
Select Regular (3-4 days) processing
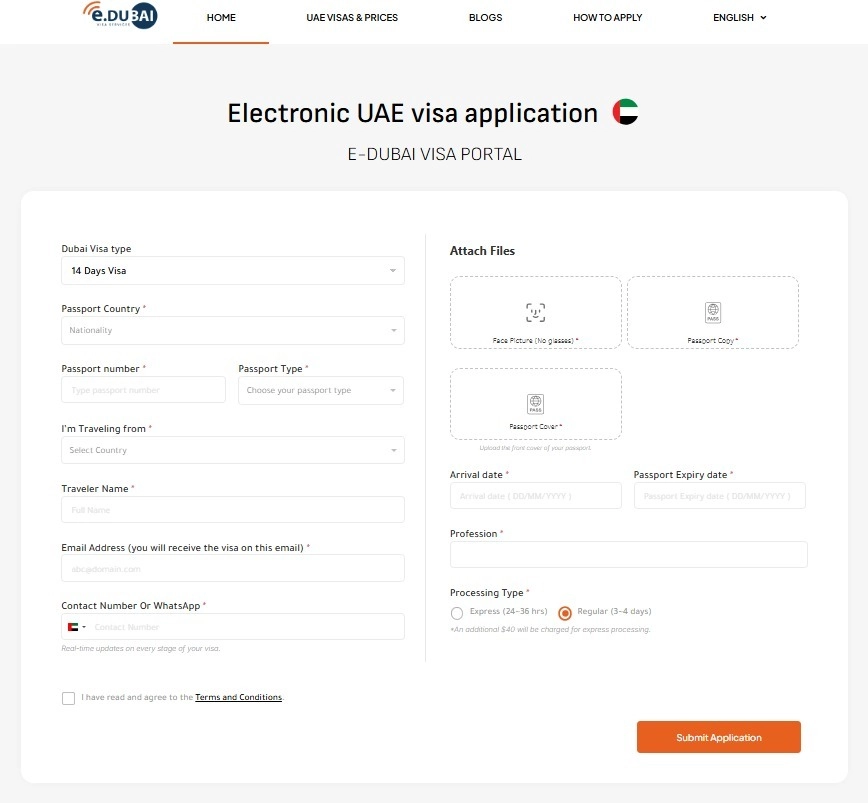coord(565,613)
